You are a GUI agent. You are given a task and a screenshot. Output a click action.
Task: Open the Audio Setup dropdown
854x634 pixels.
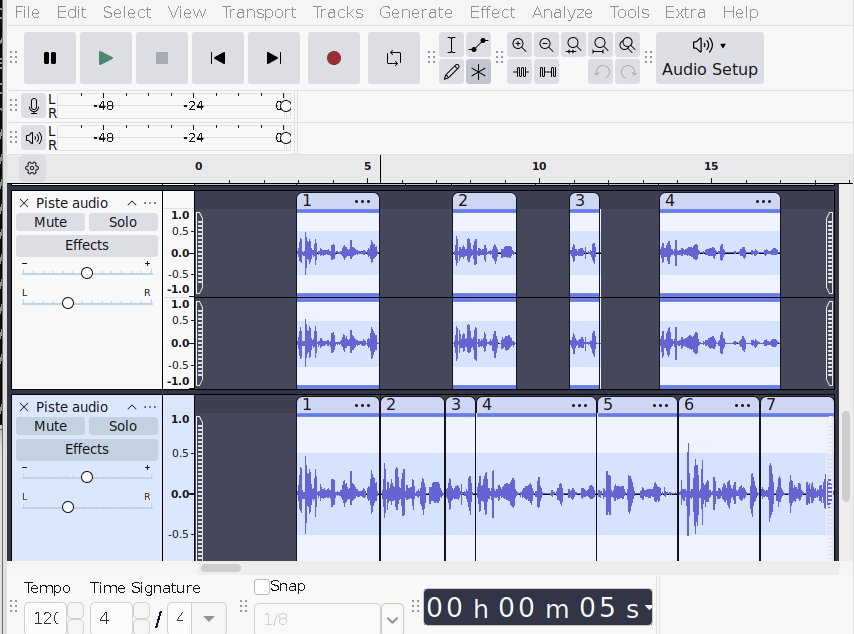(x=709, y=58)
